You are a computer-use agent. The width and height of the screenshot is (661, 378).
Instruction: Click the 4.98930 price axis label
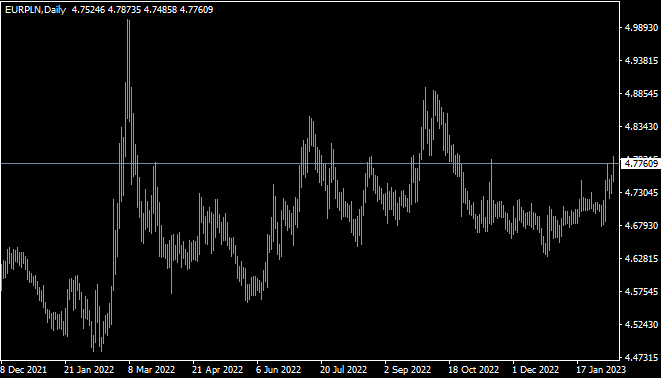coord(641,28)
